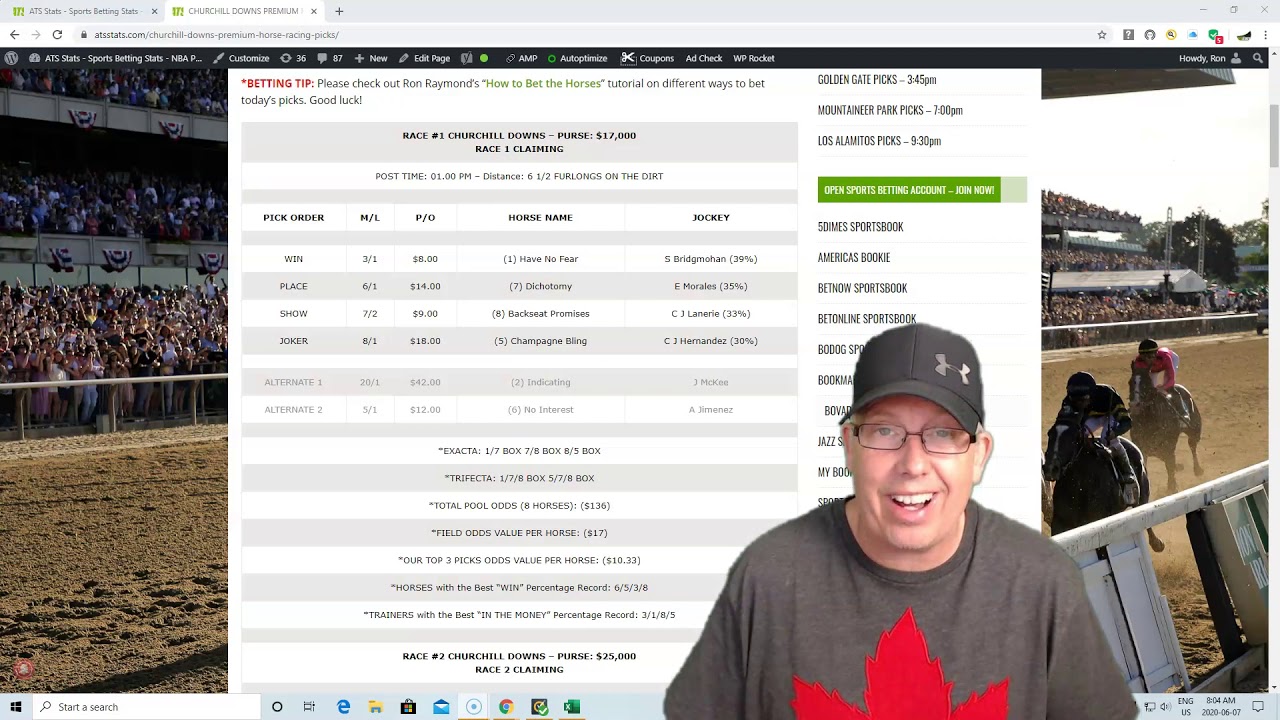Click Exacta 1/7 box line
1280x720 pixels.
coord(519,451)
